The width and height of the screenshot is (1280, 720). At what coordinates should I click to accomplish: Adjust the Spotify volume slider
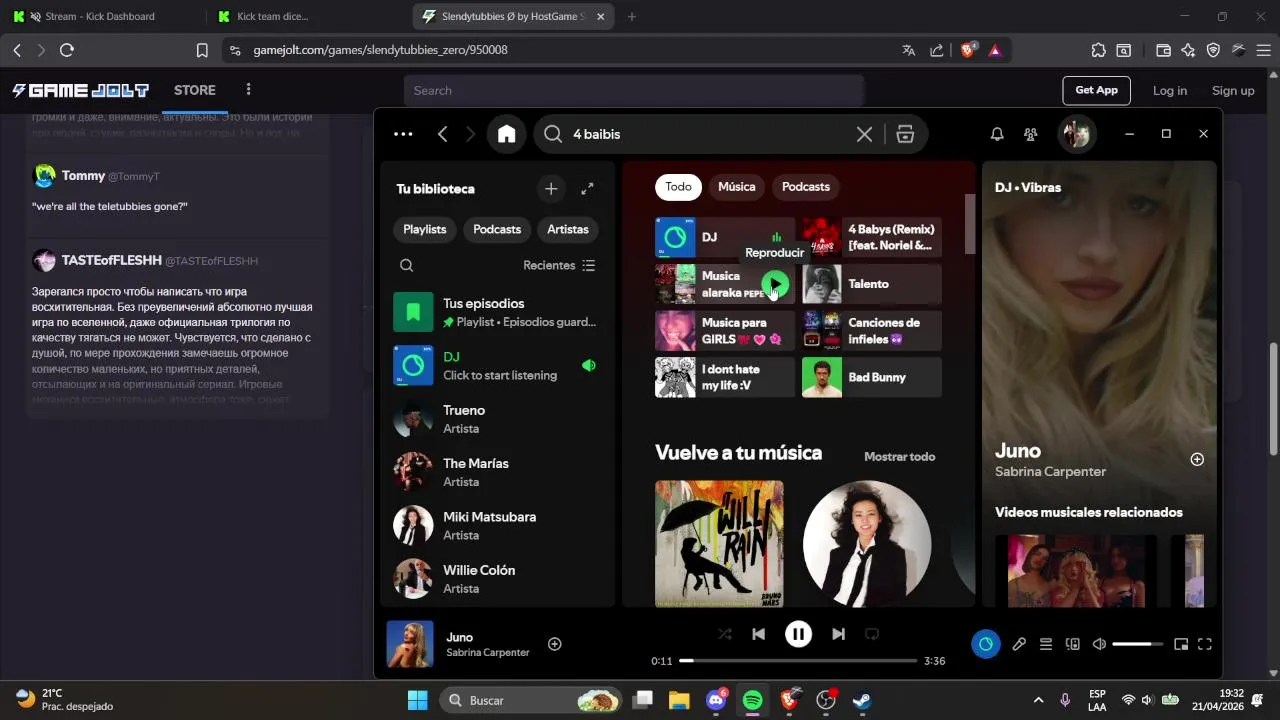point(1138,644)
